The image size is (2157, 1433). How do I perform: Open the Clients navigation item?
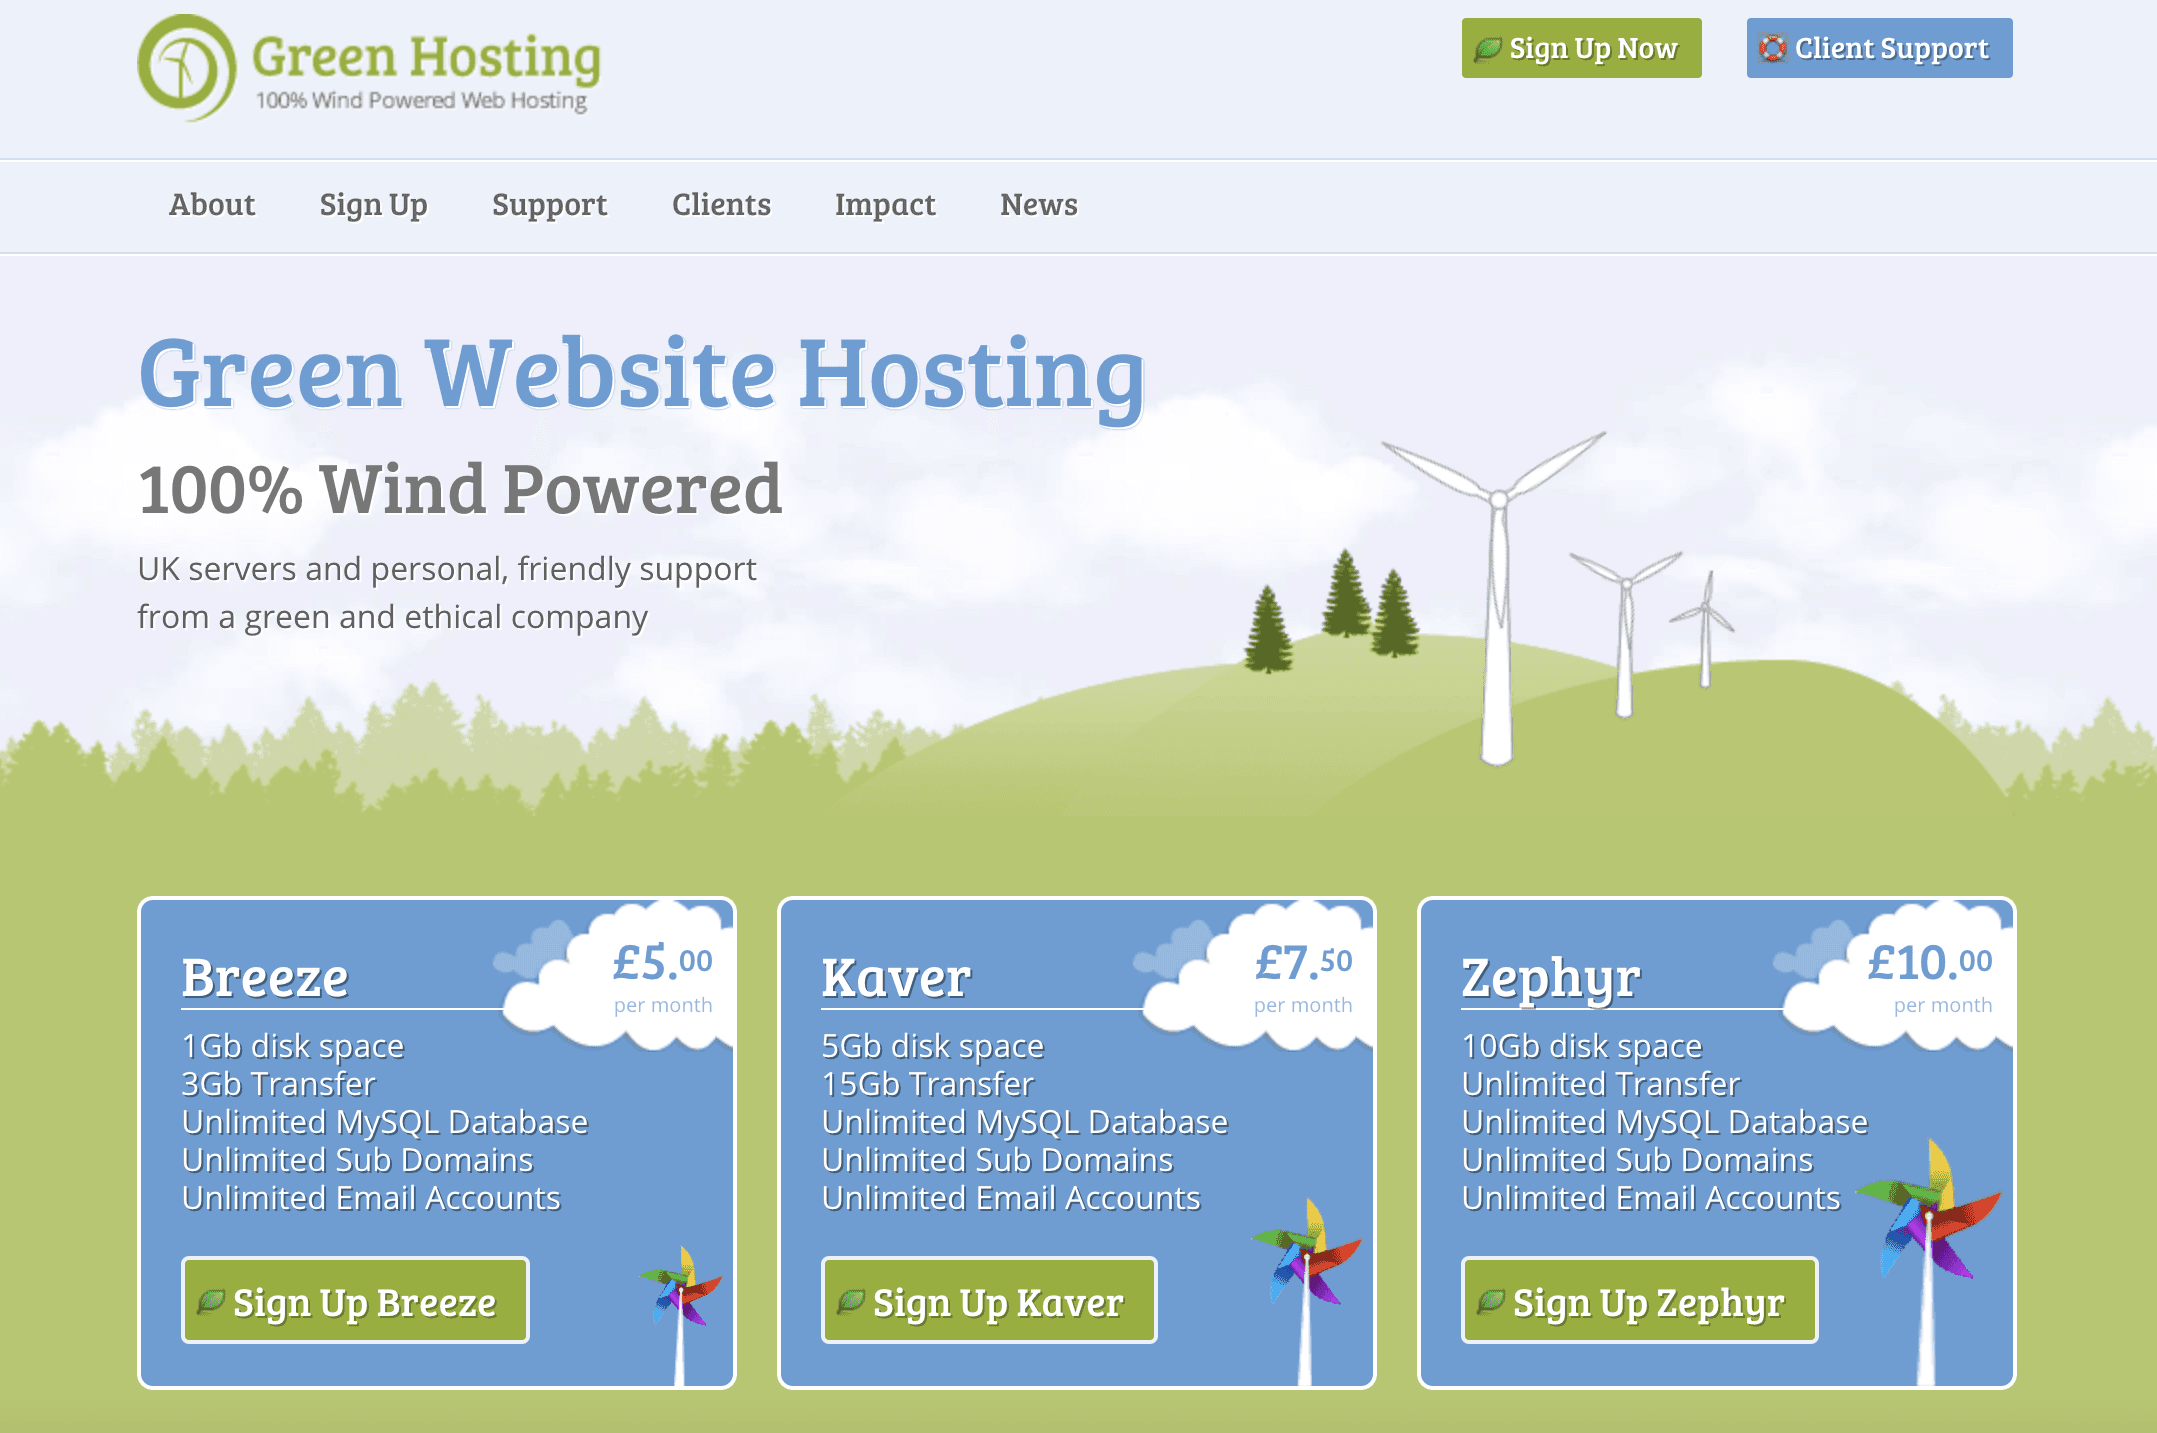(721, 205)
